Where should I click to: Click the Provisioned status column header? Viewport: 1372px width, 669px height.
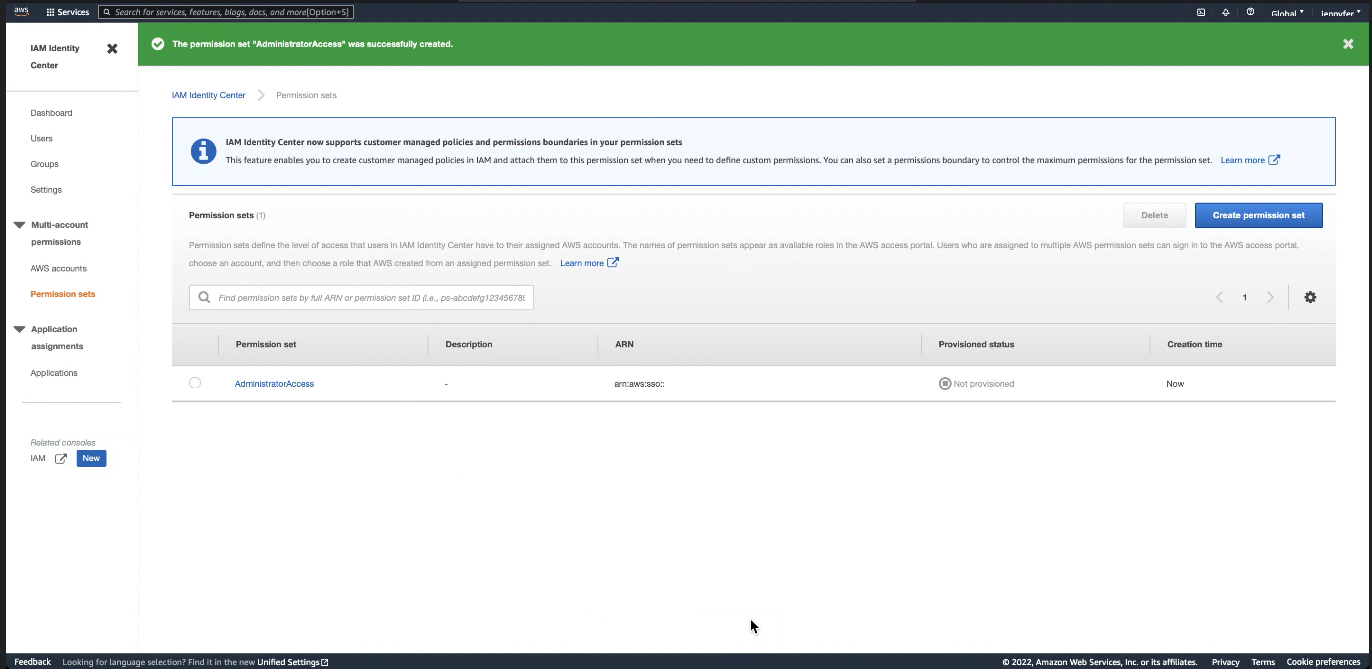pos(976,344)
